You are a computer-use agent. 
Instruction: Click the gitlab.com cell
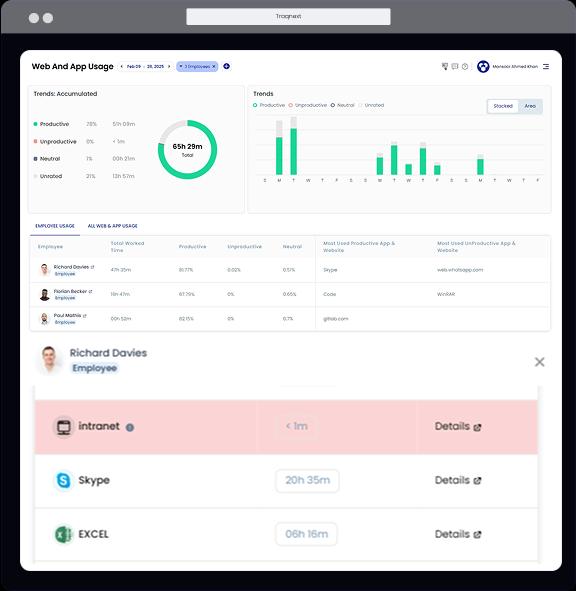pos(335,318)
